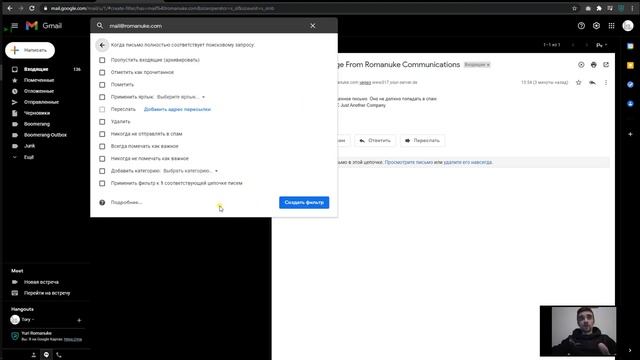640x360 pixels.
Task: Click the search magnifier icon in search box
Action: tap(100, 26)
